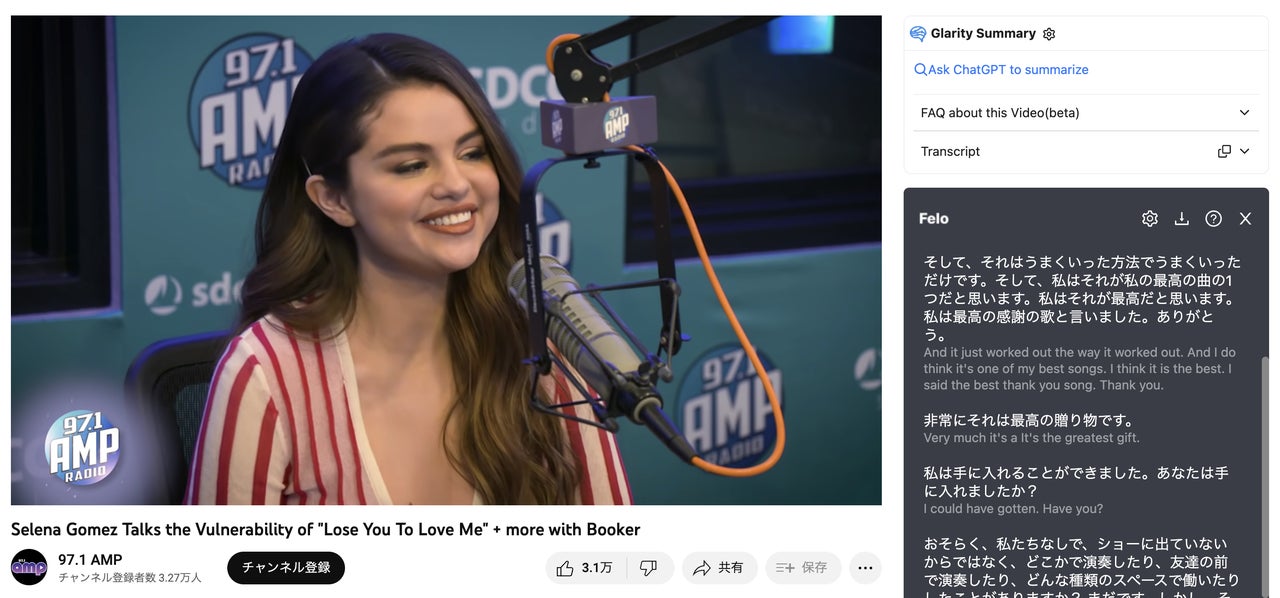Click the video player frame

coord(446,260)
